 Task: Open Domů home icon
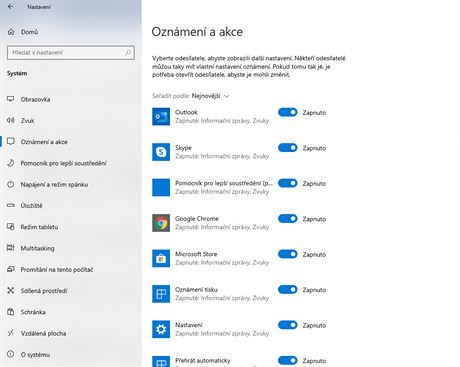coord(11,32)
